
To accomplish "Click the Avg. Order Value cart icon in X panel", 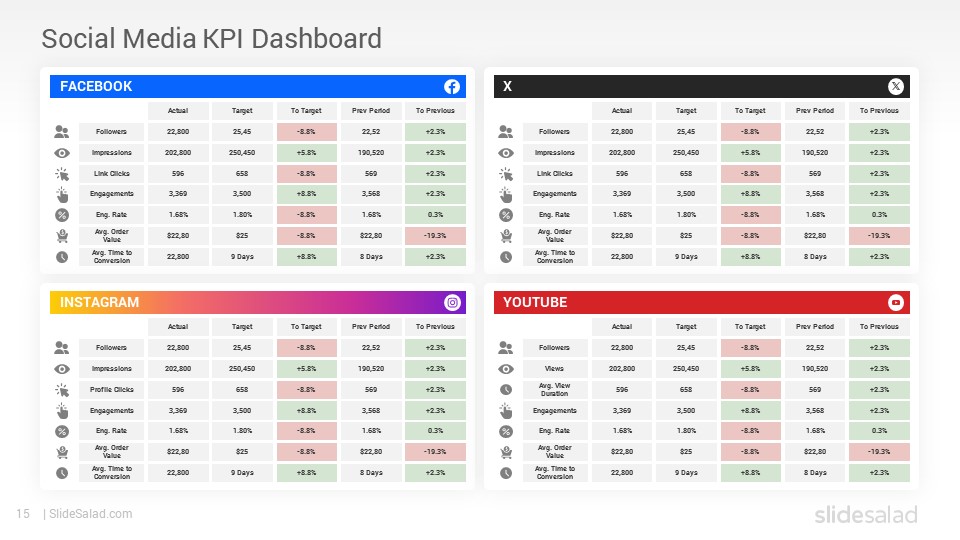I will tap(506, 236).
